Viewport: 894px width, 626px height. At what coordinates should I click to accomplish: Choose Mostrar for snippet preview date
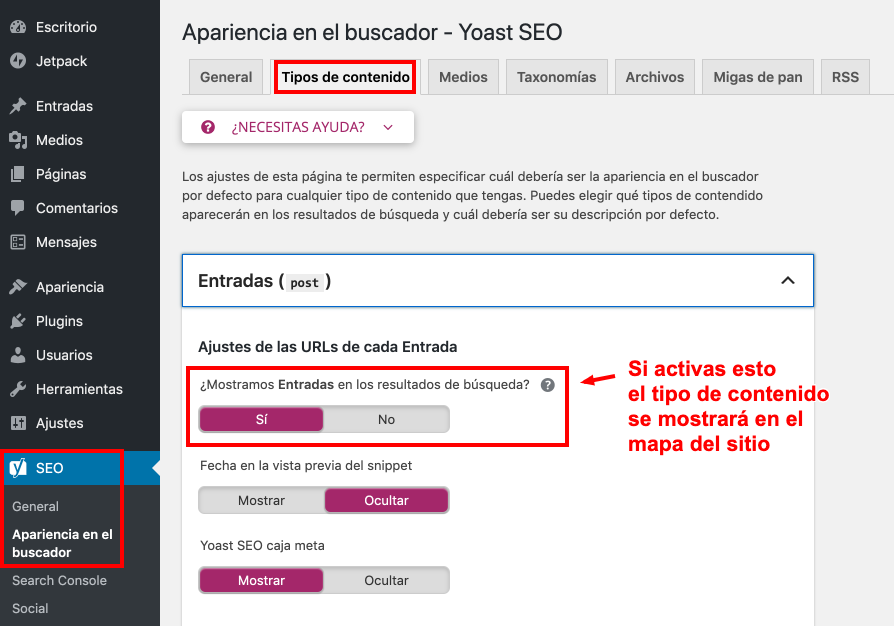[261, 501]
